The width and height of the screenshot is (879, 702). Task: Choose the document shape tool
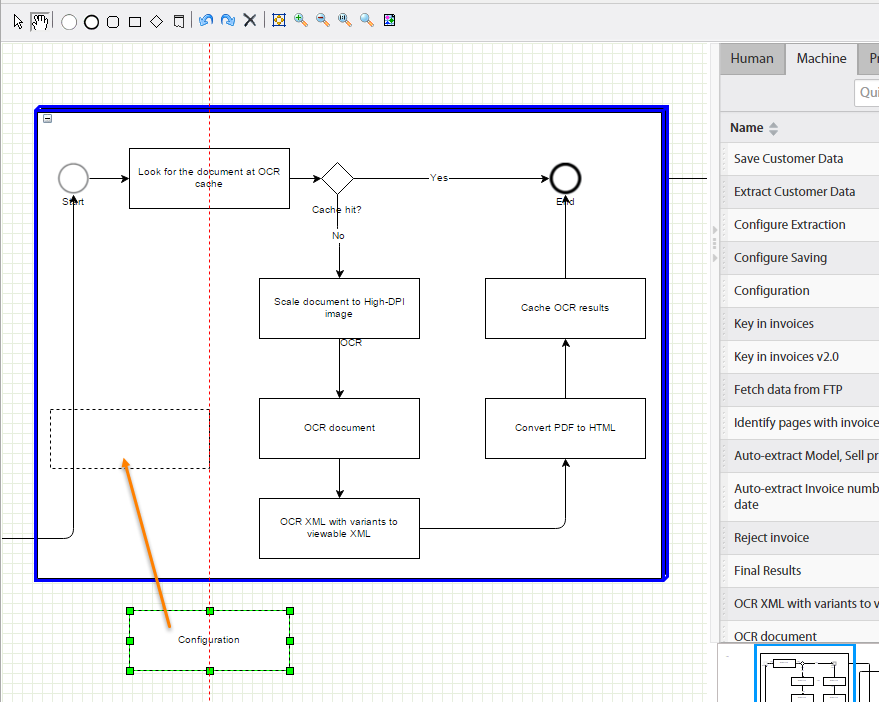179,22
